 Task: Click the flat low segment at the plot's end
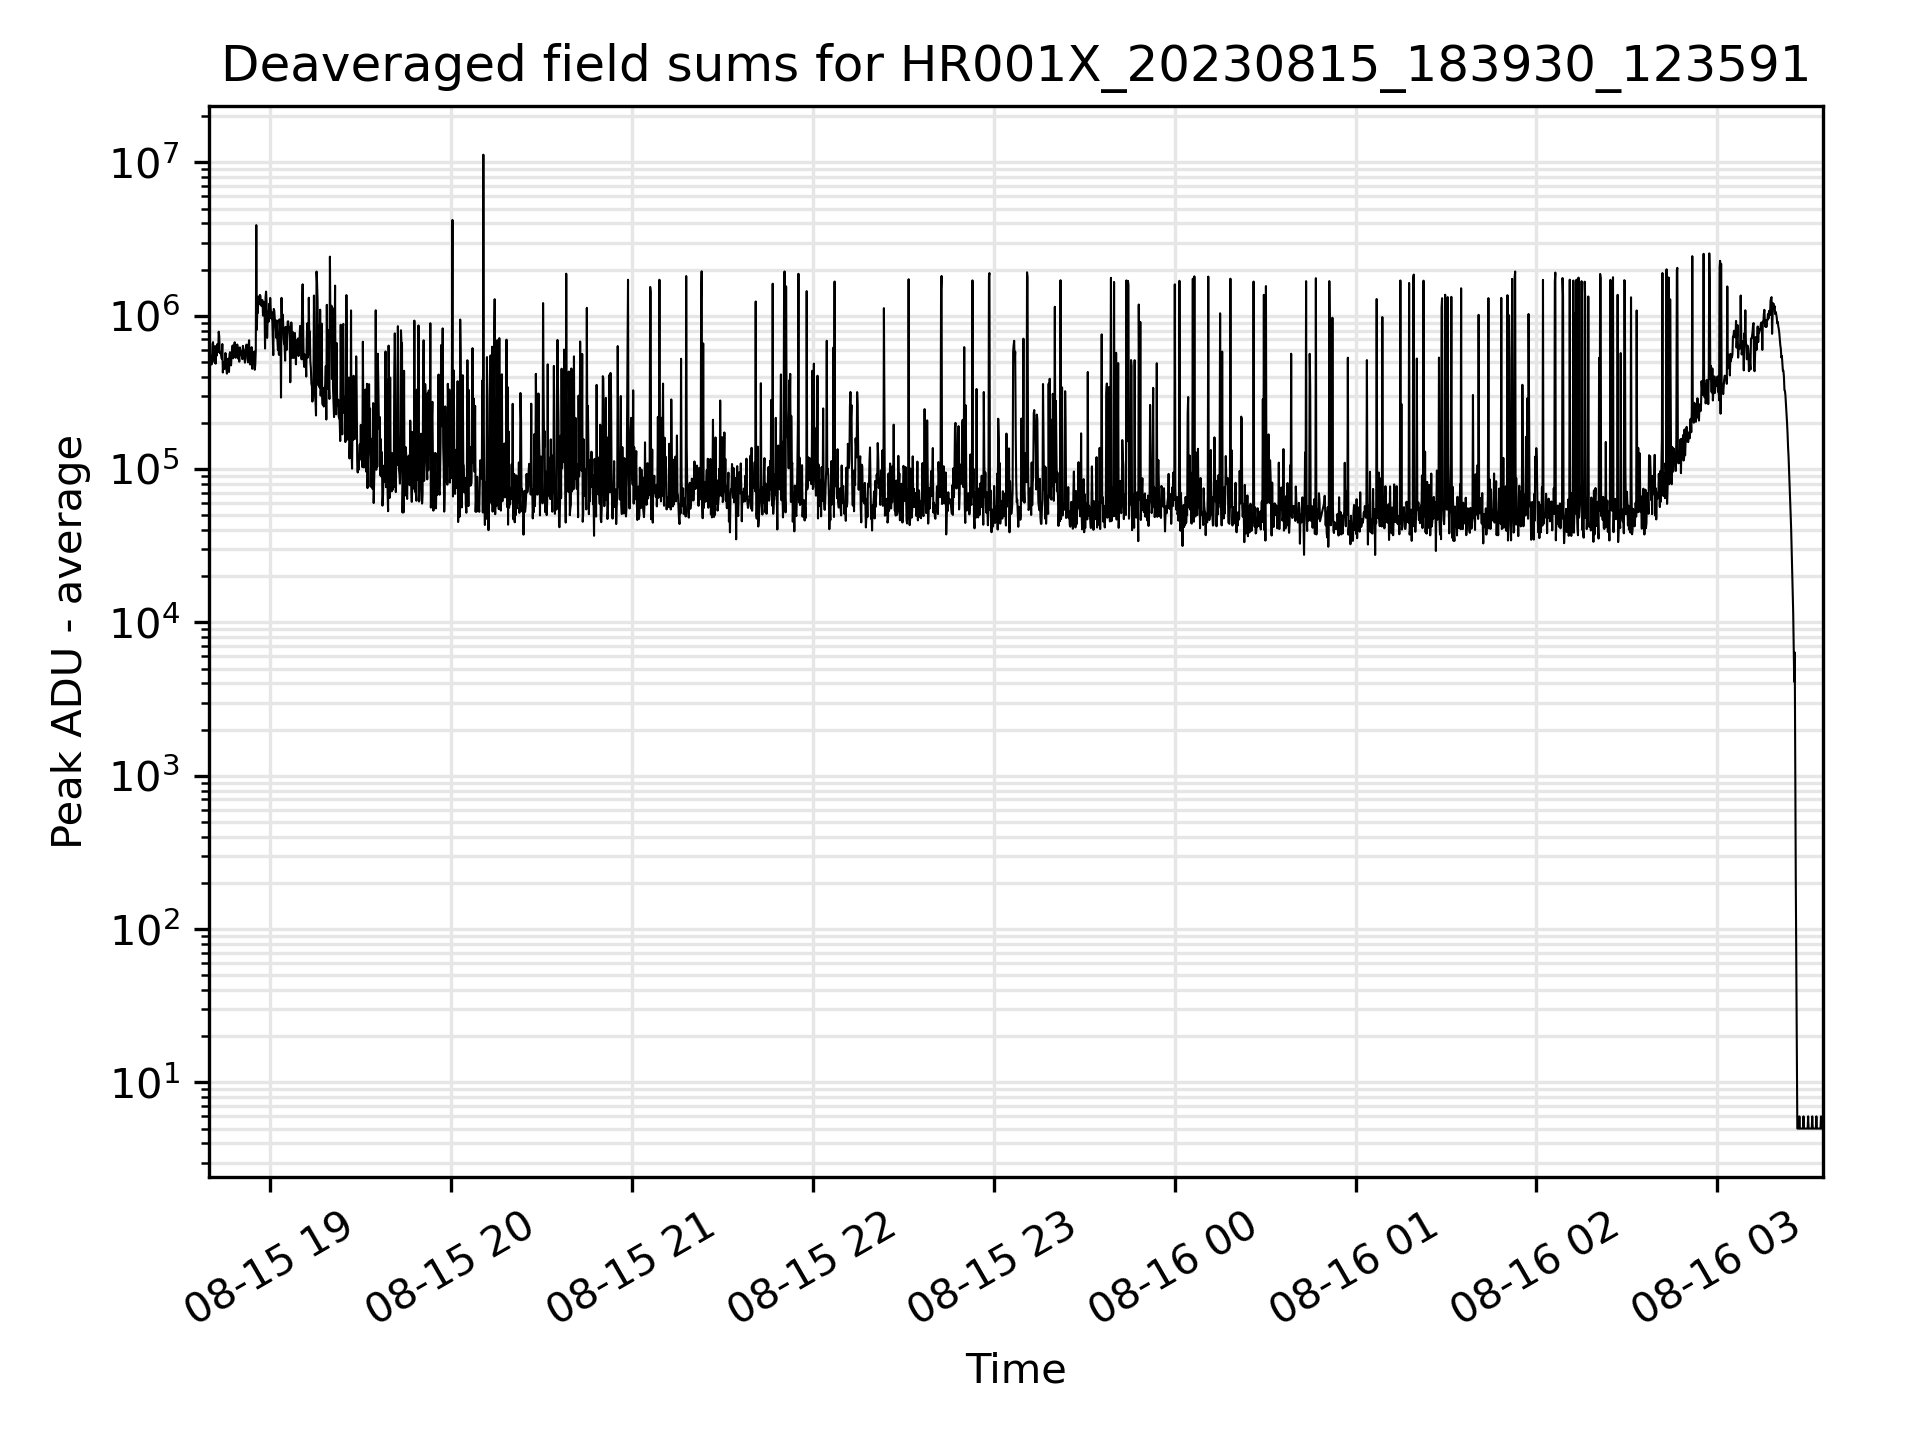1810,1122
